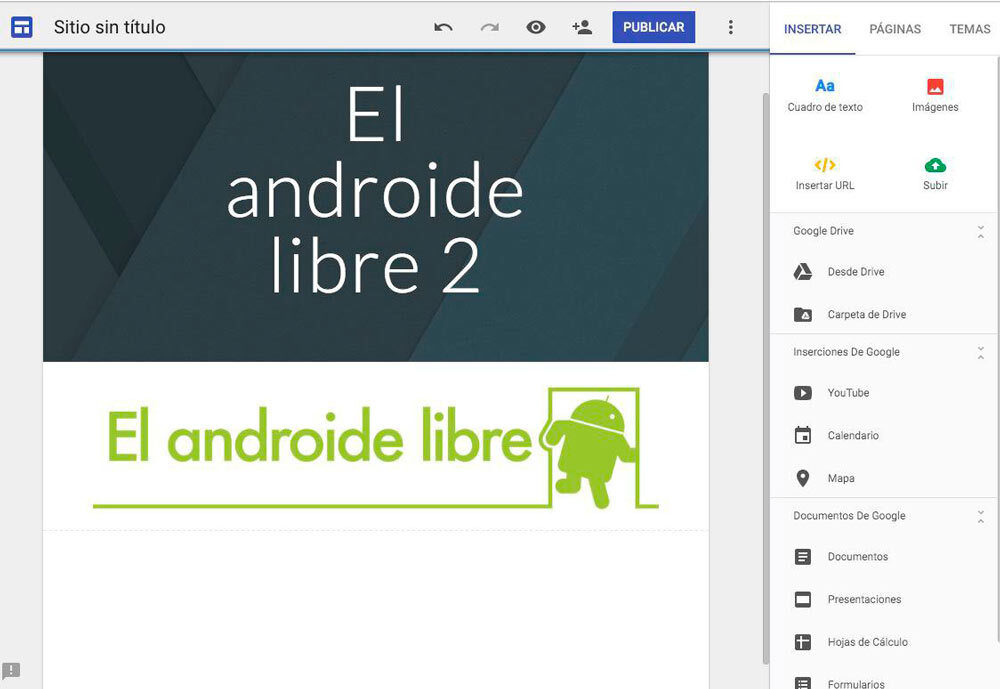Open the three-dot more options menu

[731, 27]
